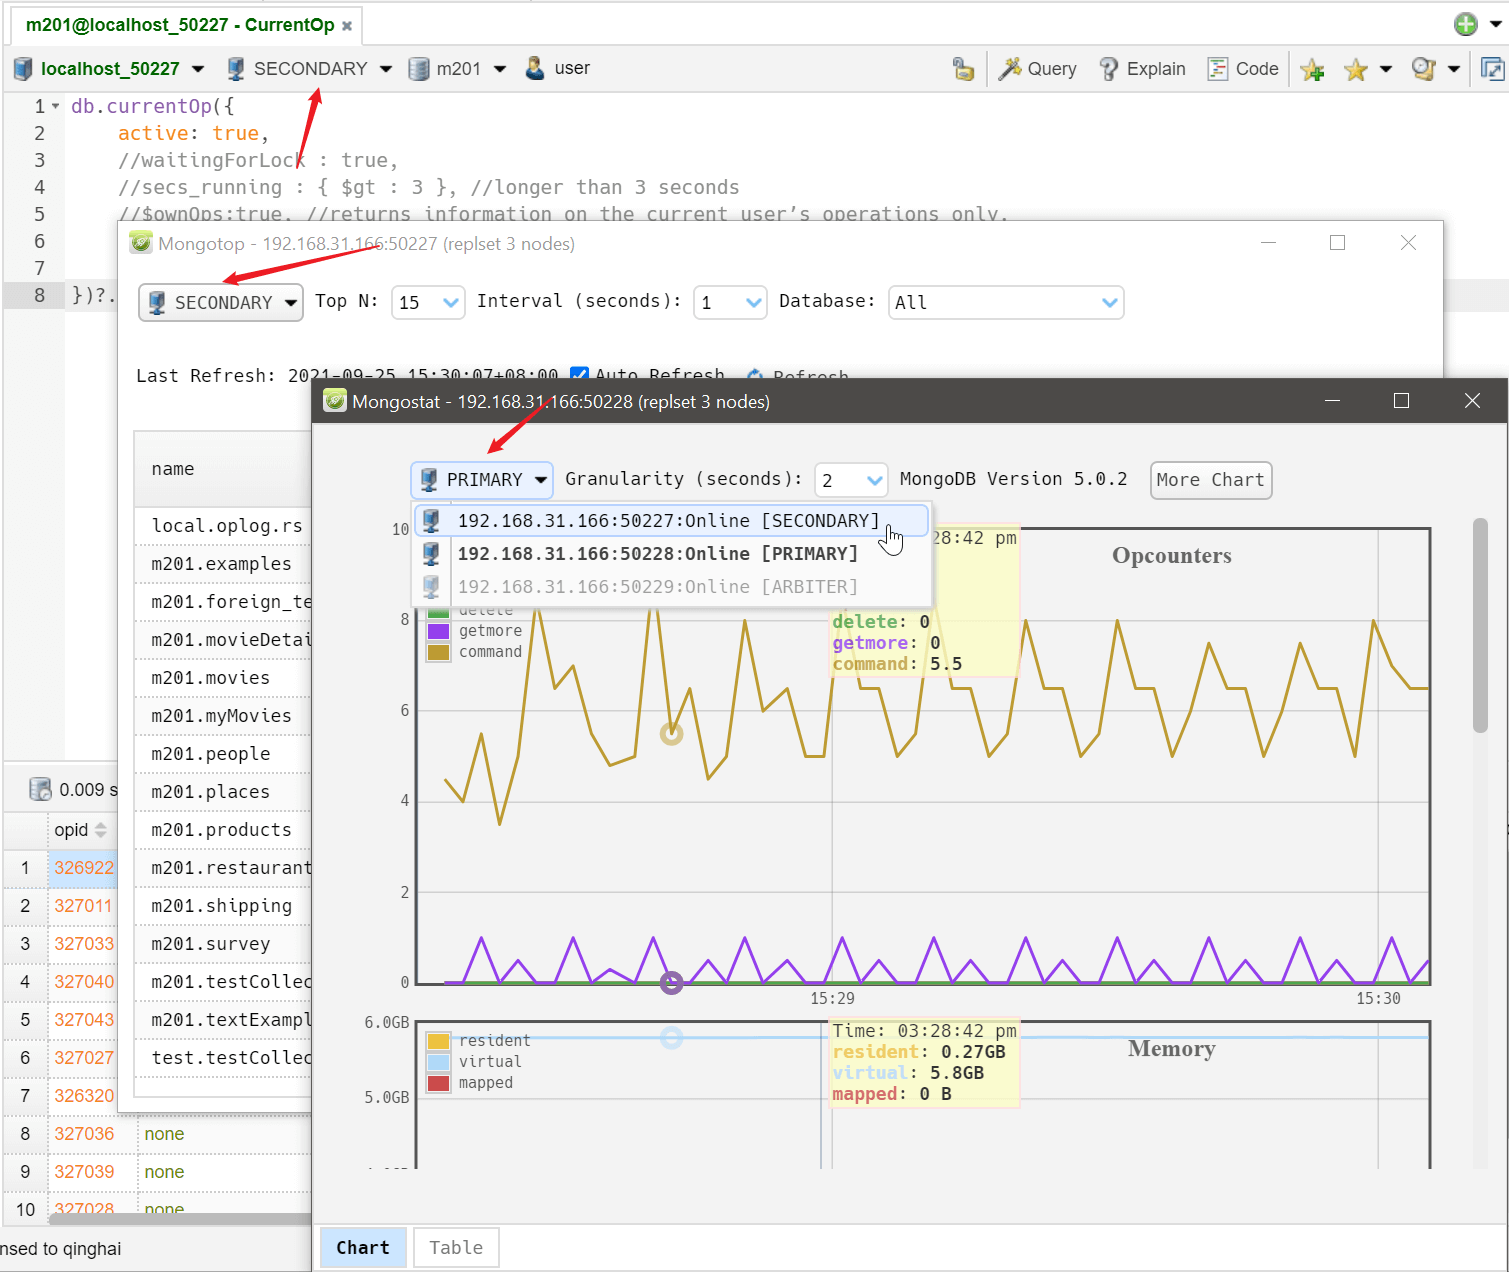Viewport: 1509px width, 1272px height.
Task: Click the purple getmore data point marker
Action: tap(671, 983)
